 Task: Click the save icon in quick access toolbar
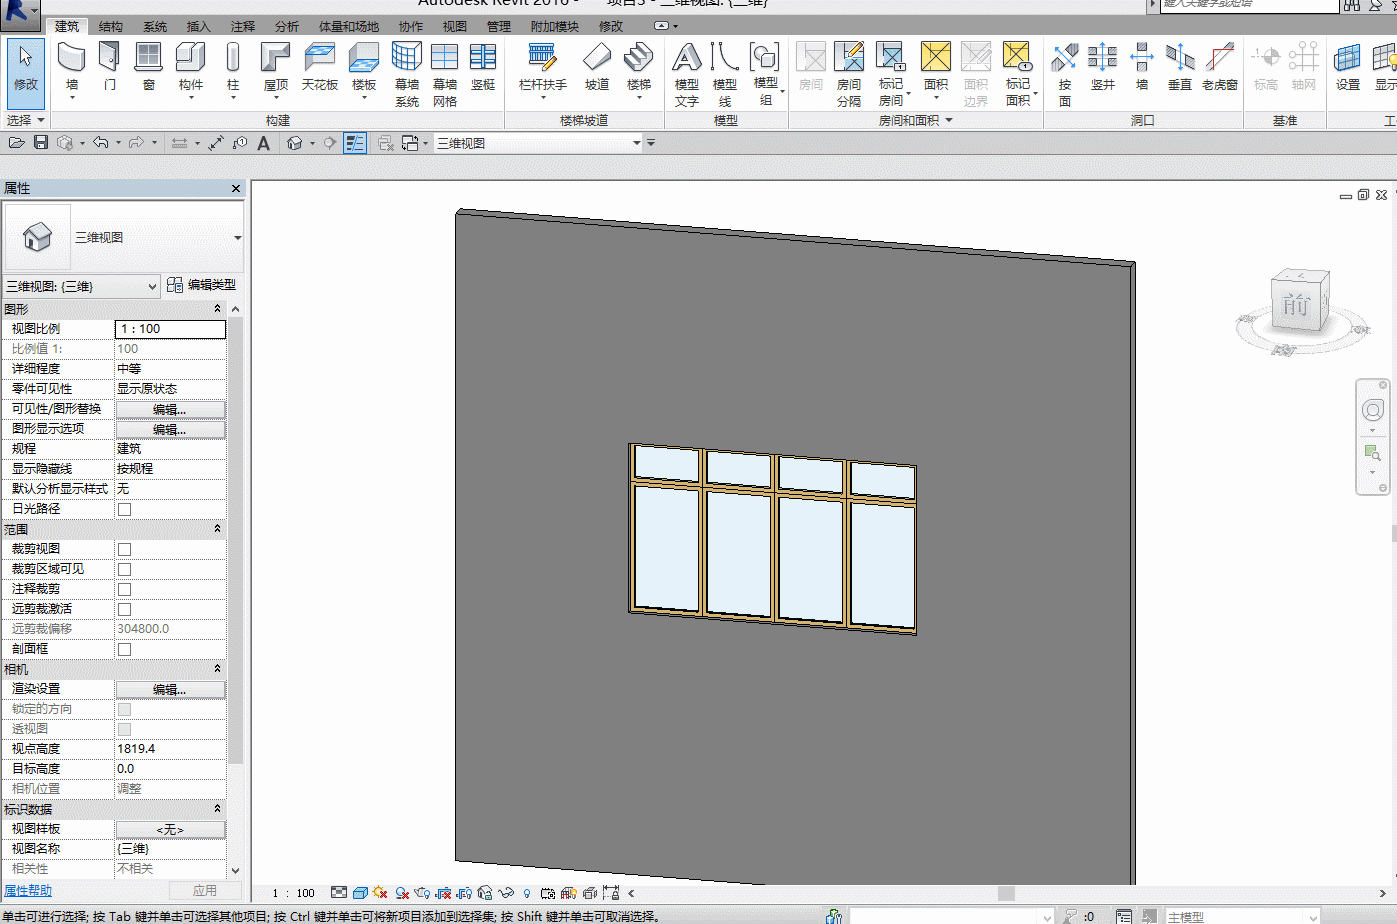[x=41, y=143]
